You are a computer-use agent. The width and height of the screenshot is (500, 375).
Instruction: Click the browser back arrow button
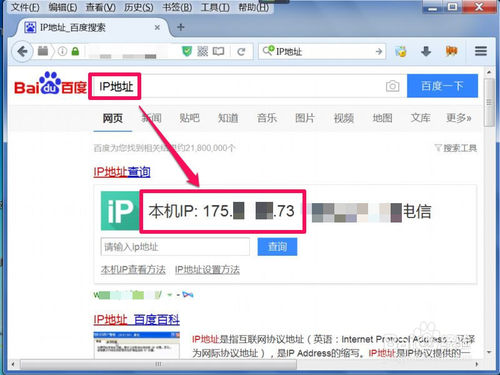22,51
